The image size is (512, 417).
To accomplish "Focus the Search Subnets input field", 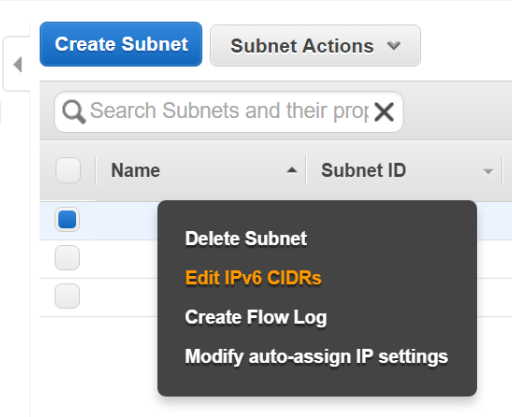I will [229, 112].
